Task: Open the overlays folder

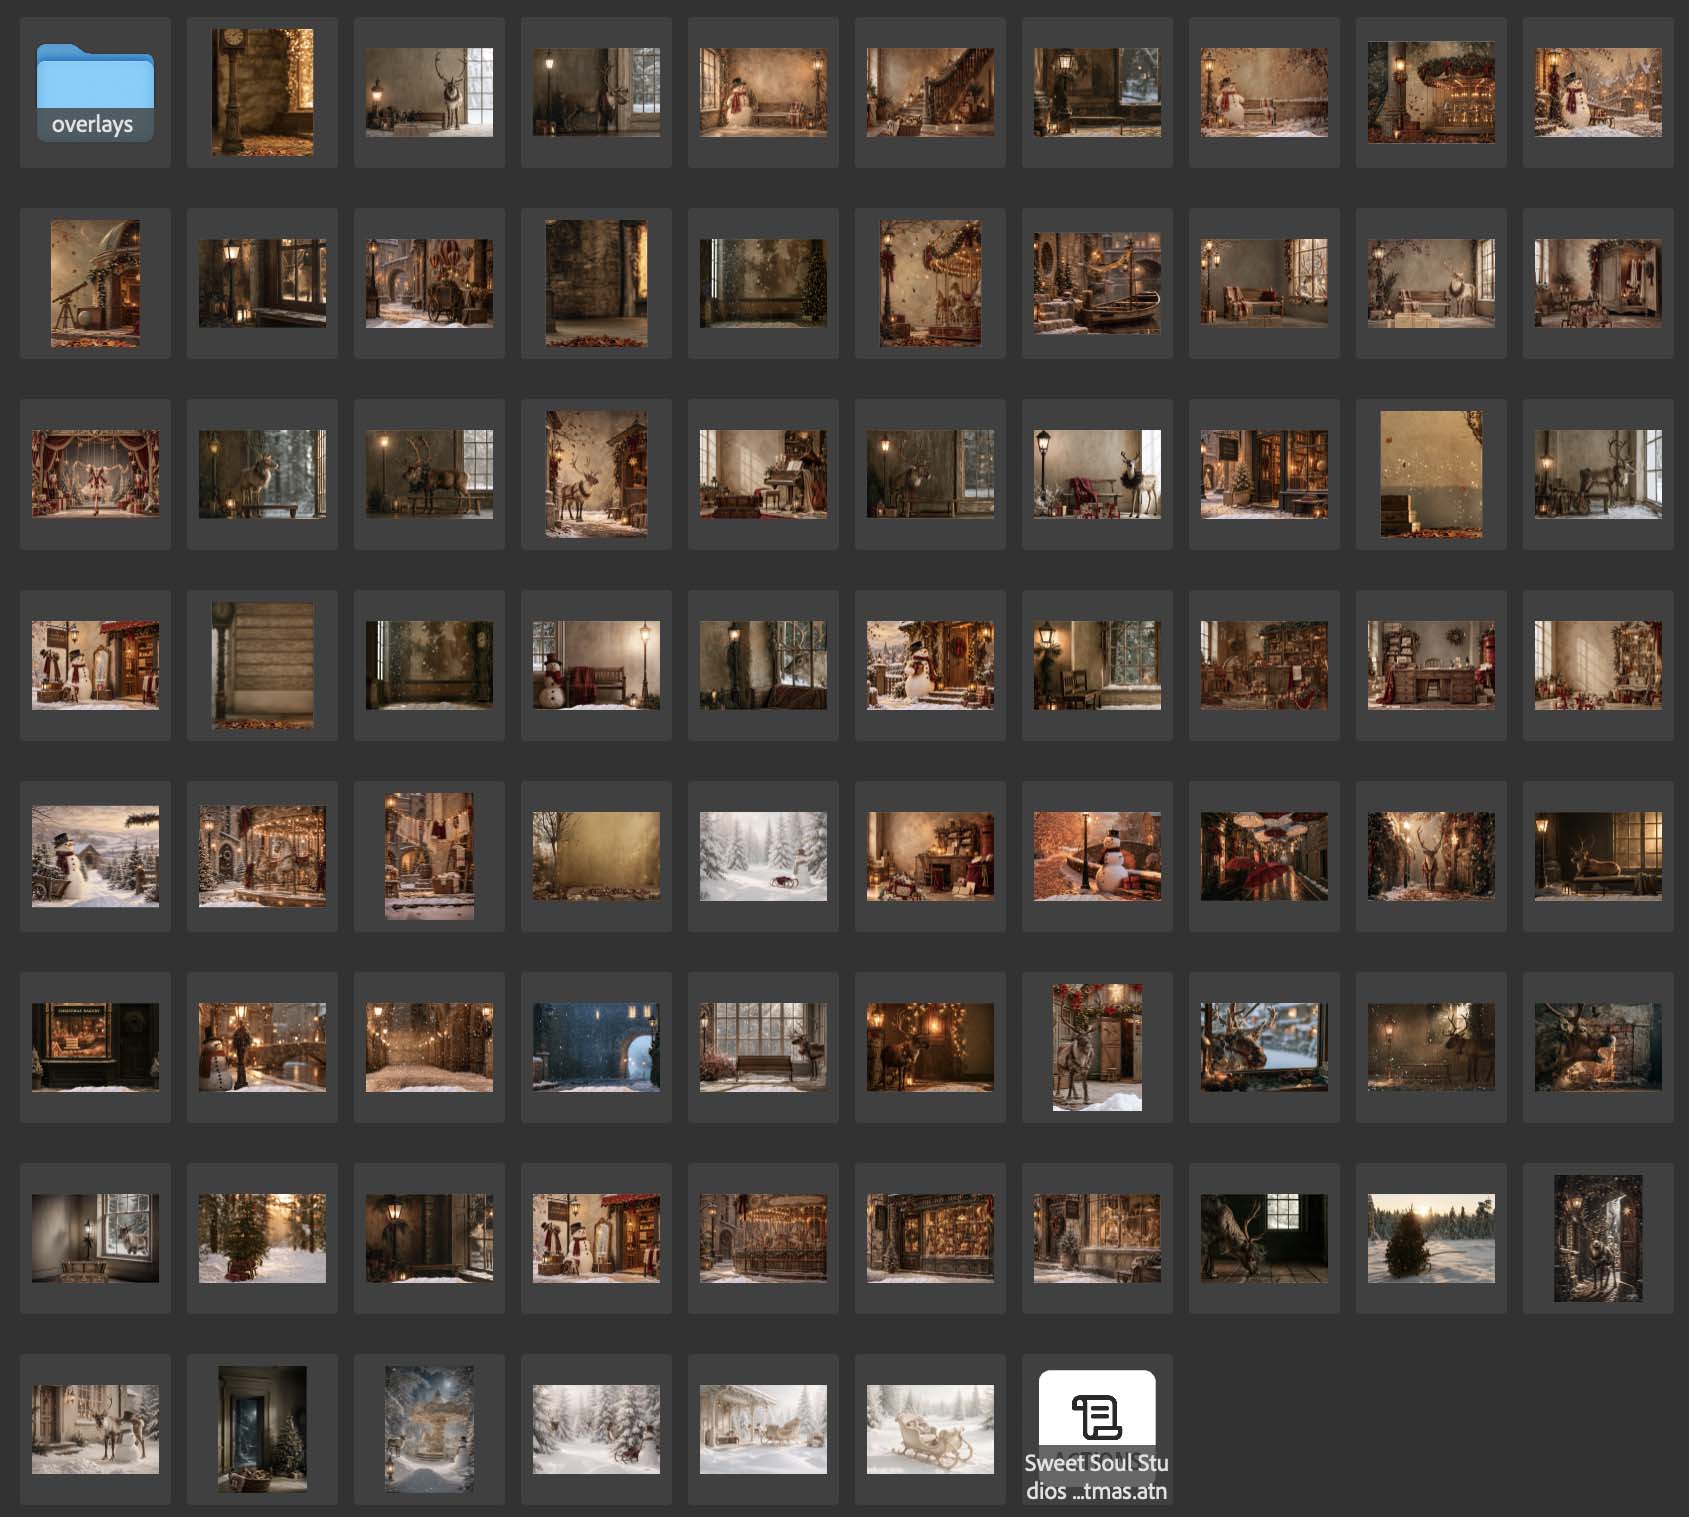Action: [95, 92]
